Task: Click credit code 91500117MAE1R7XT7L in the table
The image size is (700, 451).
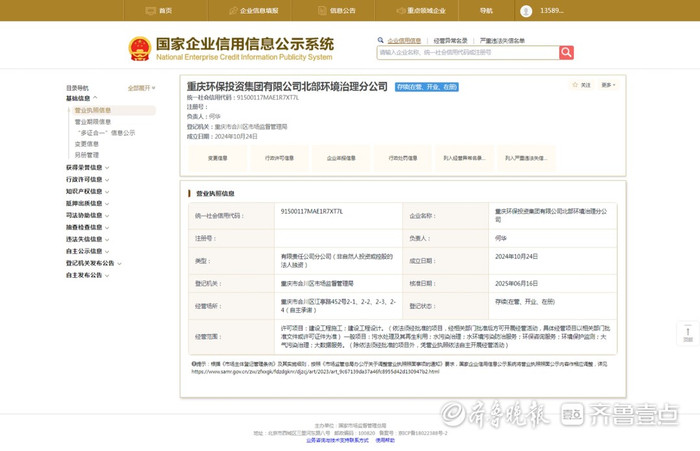Action: pyautogui.click(x=312, y=211)
